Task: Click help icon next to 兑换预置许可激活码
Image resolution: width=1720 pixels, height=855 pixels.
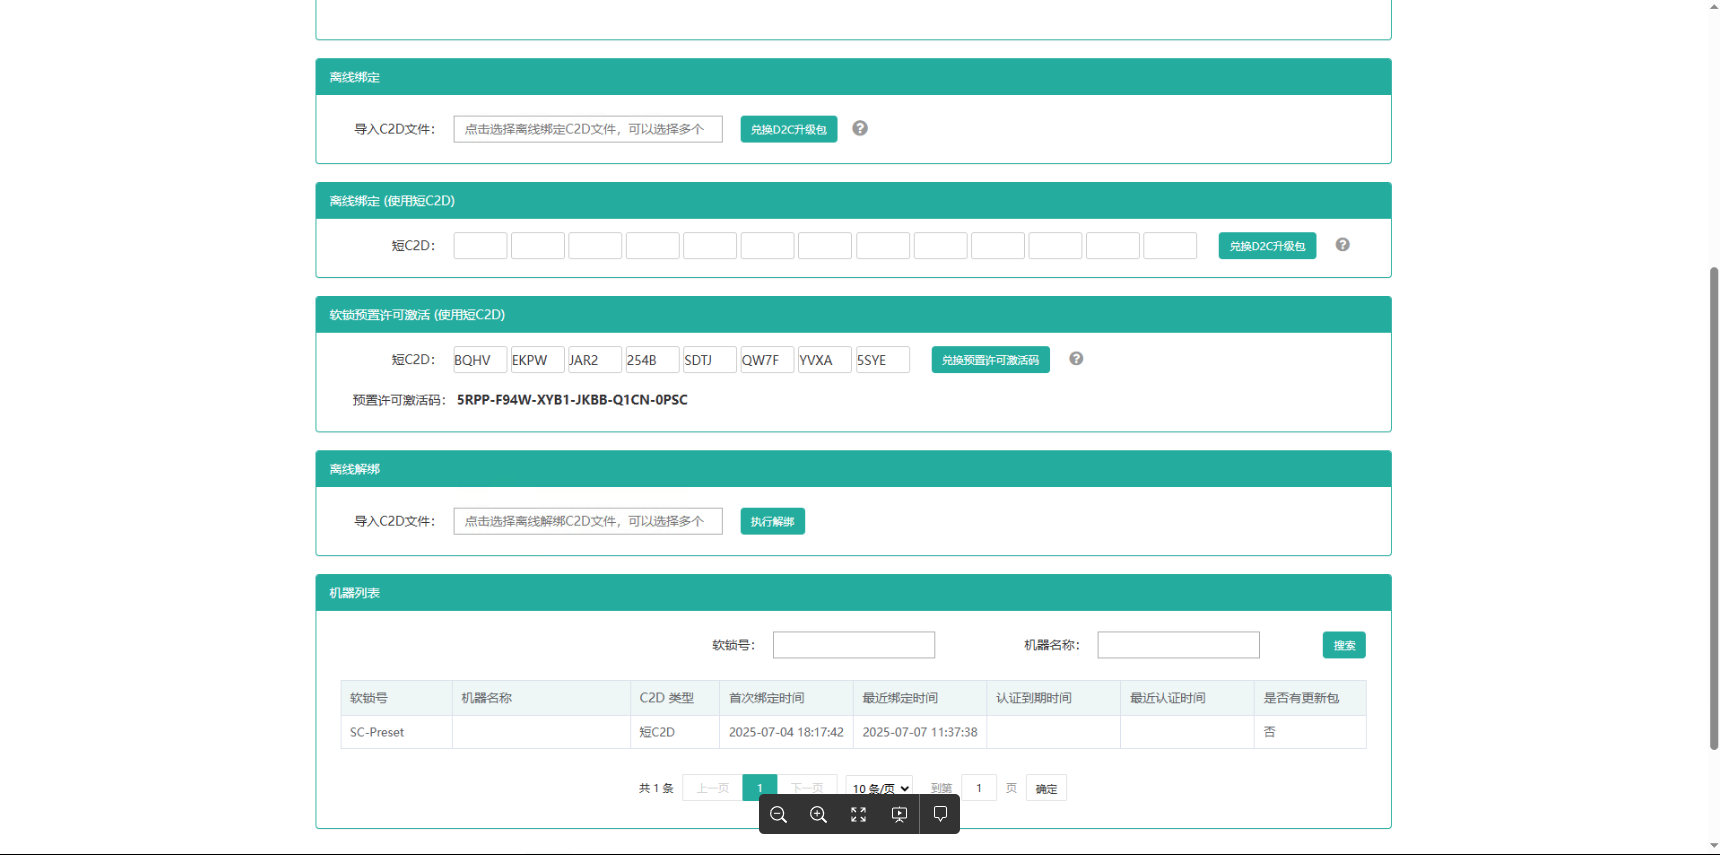Action: 1076,358
